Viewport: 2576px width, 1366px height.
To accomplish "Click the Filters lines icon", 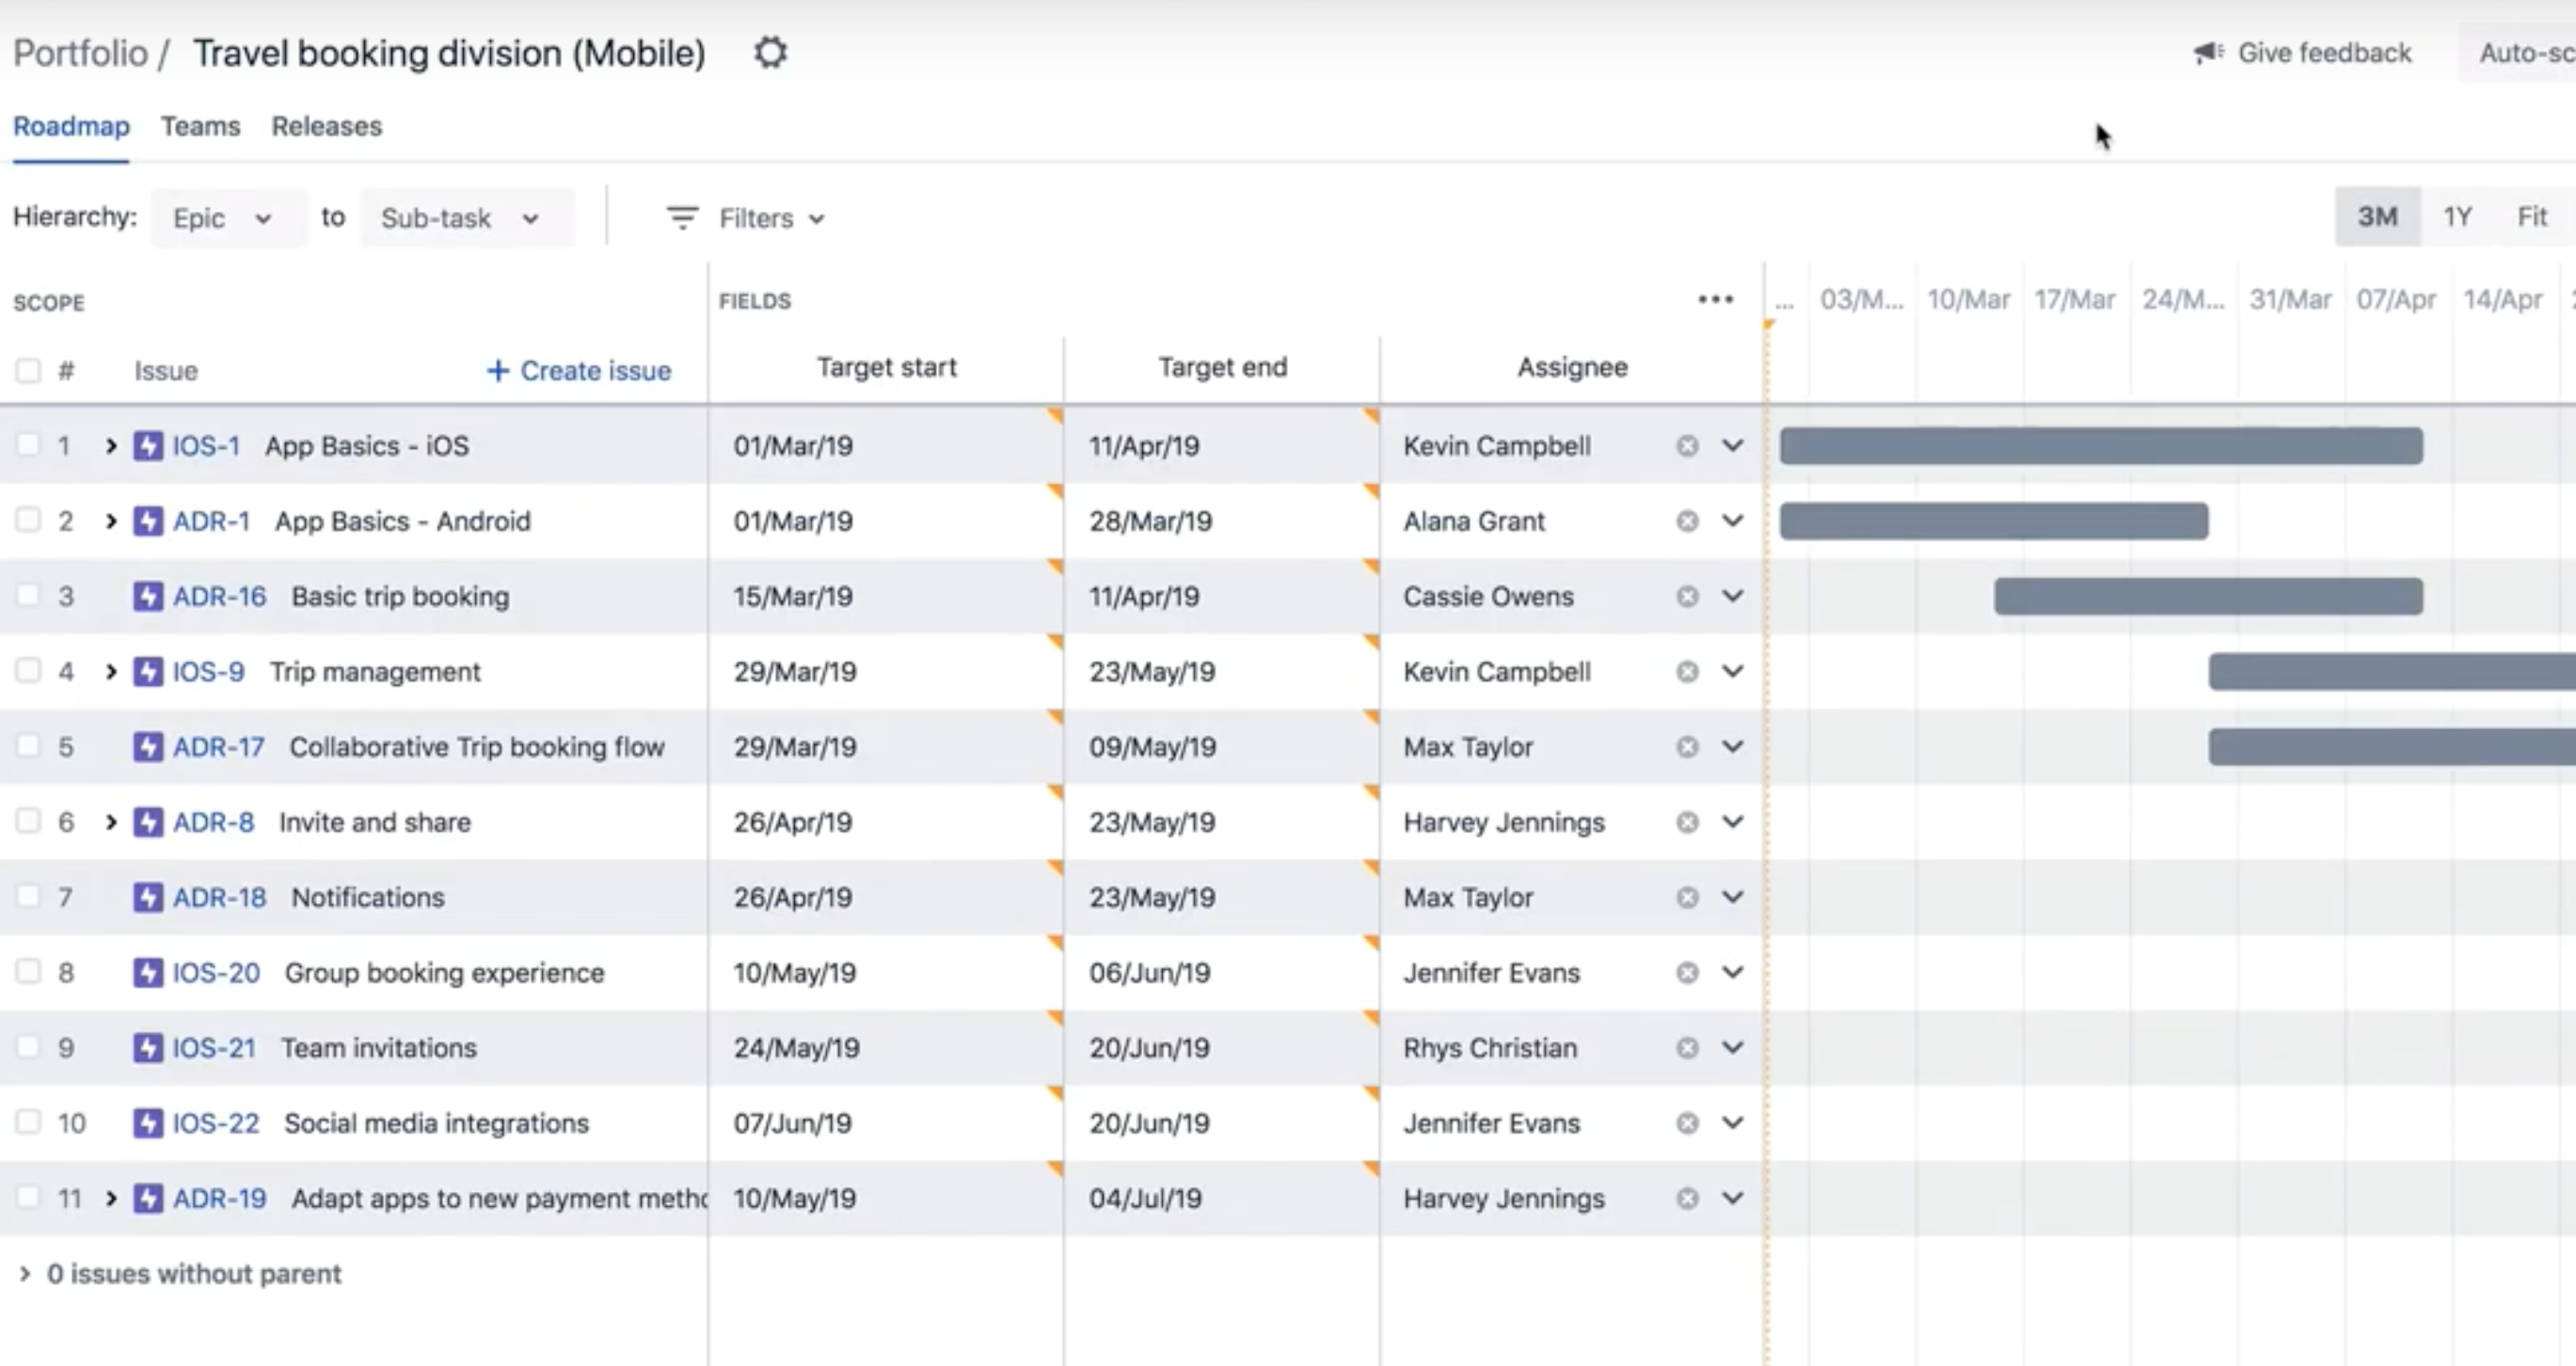I will tap(682, 217).
